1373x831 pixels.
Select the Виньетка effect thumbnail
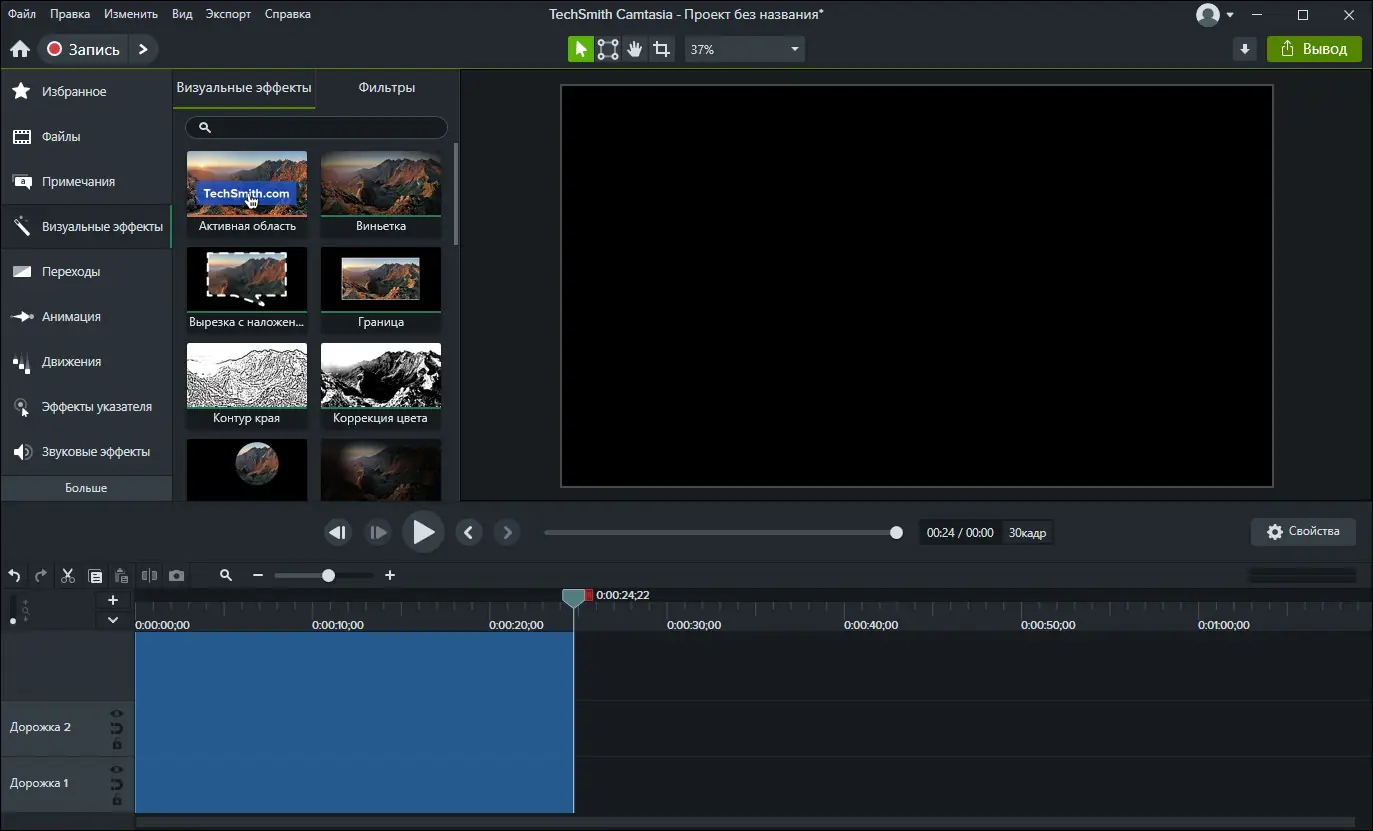point(380,184)
